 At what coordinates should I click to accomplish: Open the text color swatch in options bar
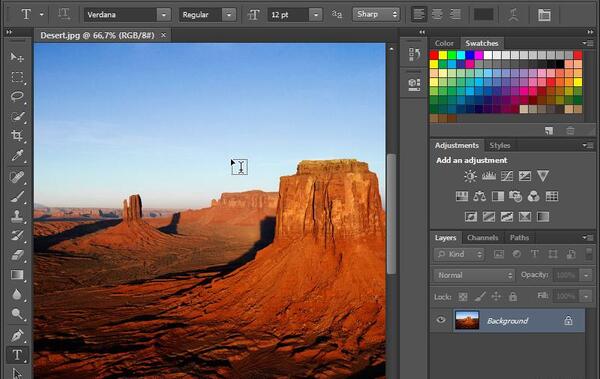[x=484, y=15]
